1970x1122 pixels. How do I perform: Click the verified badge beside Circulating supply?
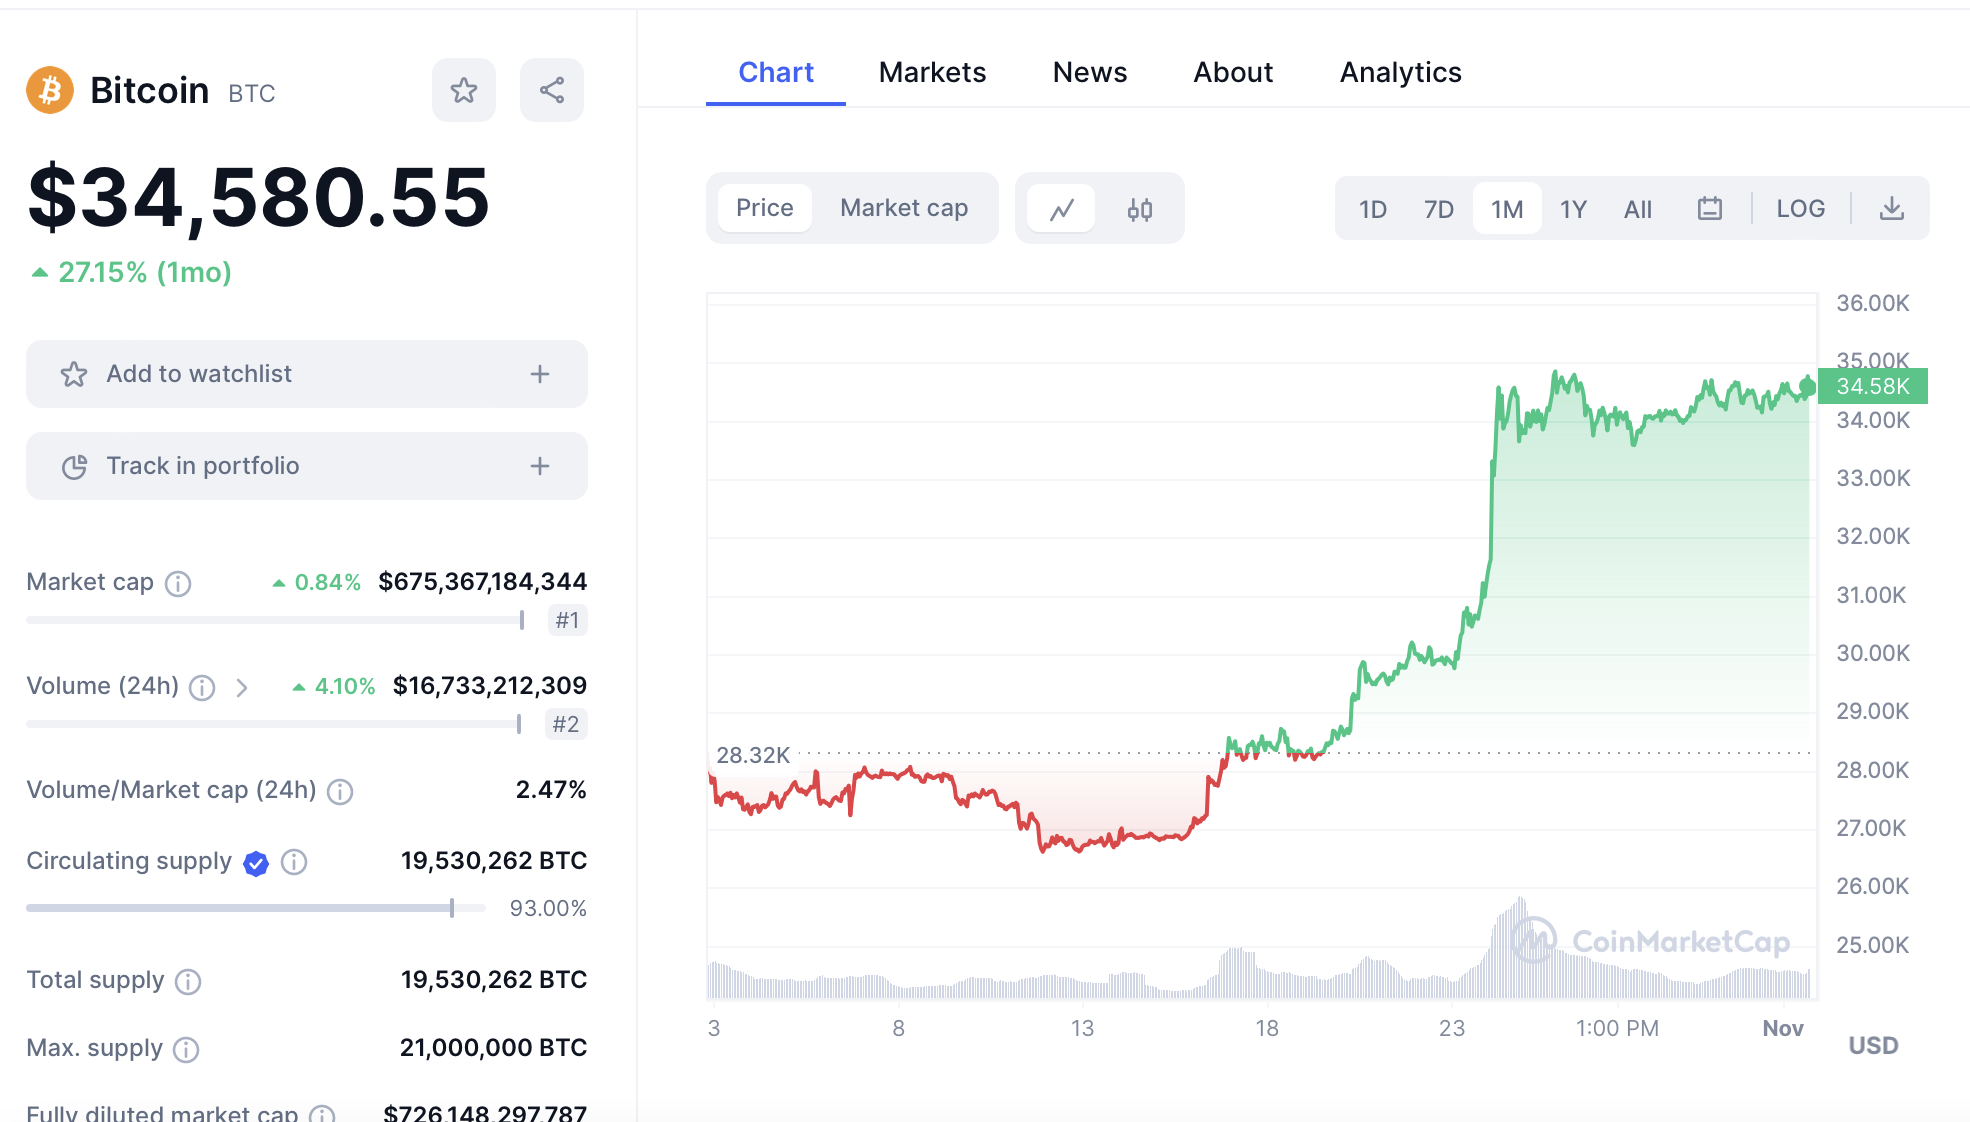click(256, 863)
